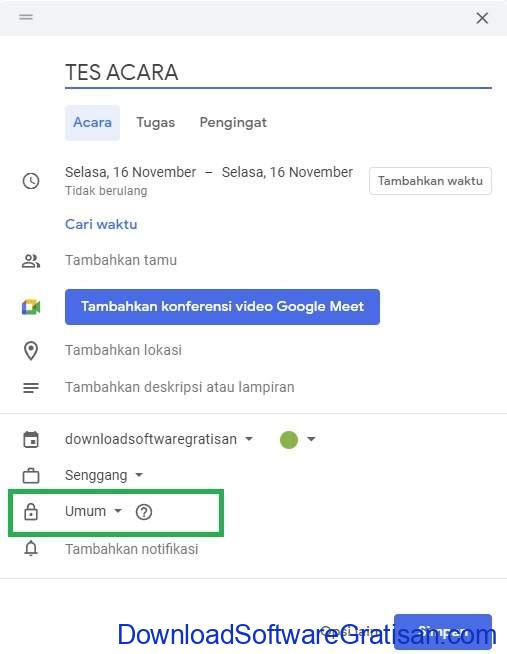
Task: Expand the Senggang availability dropdown
Action: point(104,475)
